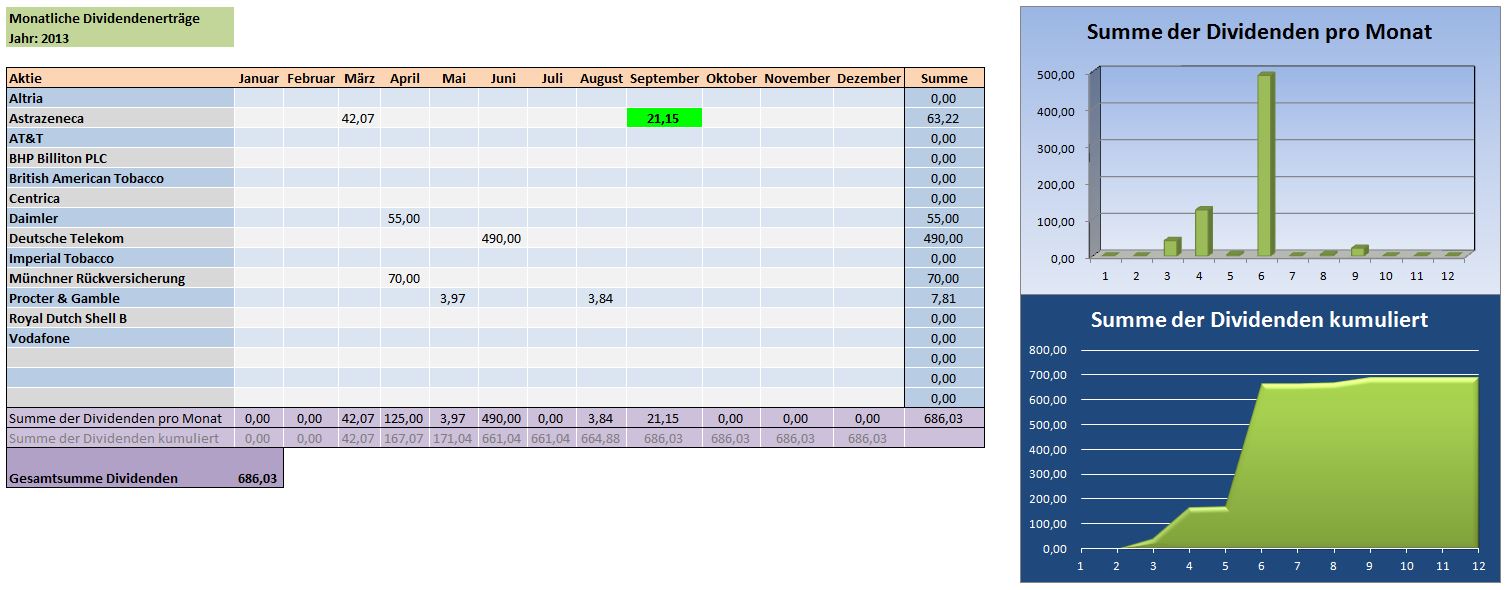The image size is (1507, 590).
Task: Select the Monatliche Dividendenerträge title cell
Action: pos(120,18)
